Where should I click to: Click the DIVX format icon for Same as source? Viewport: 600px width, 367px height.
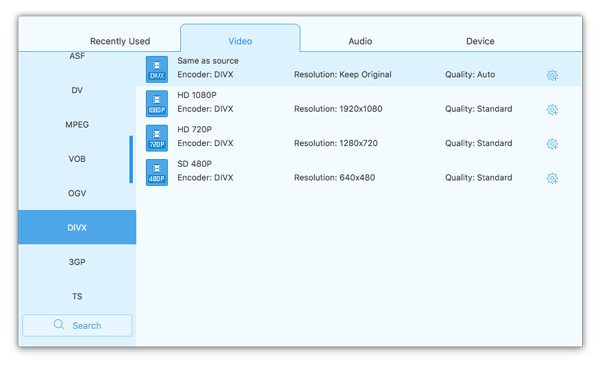click(157, 69)
